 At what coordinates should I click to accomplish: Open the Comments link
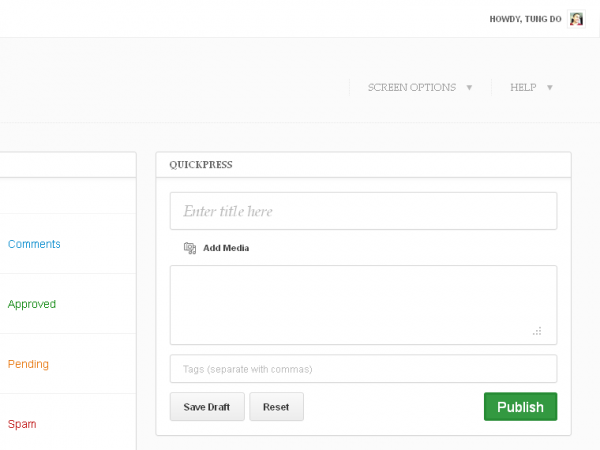(x=34, y=244)
